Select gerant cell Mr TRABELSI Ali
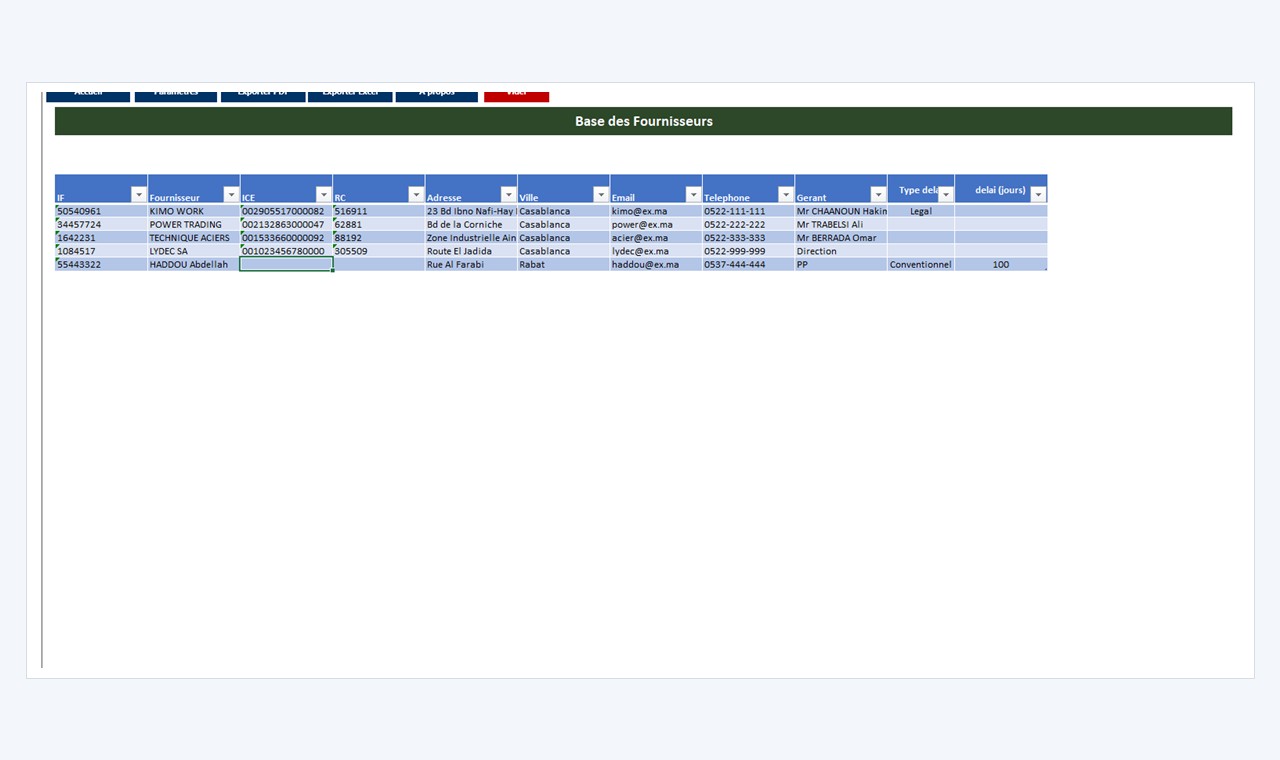Viewport: 1280px width, 760px height. point(841,224)
